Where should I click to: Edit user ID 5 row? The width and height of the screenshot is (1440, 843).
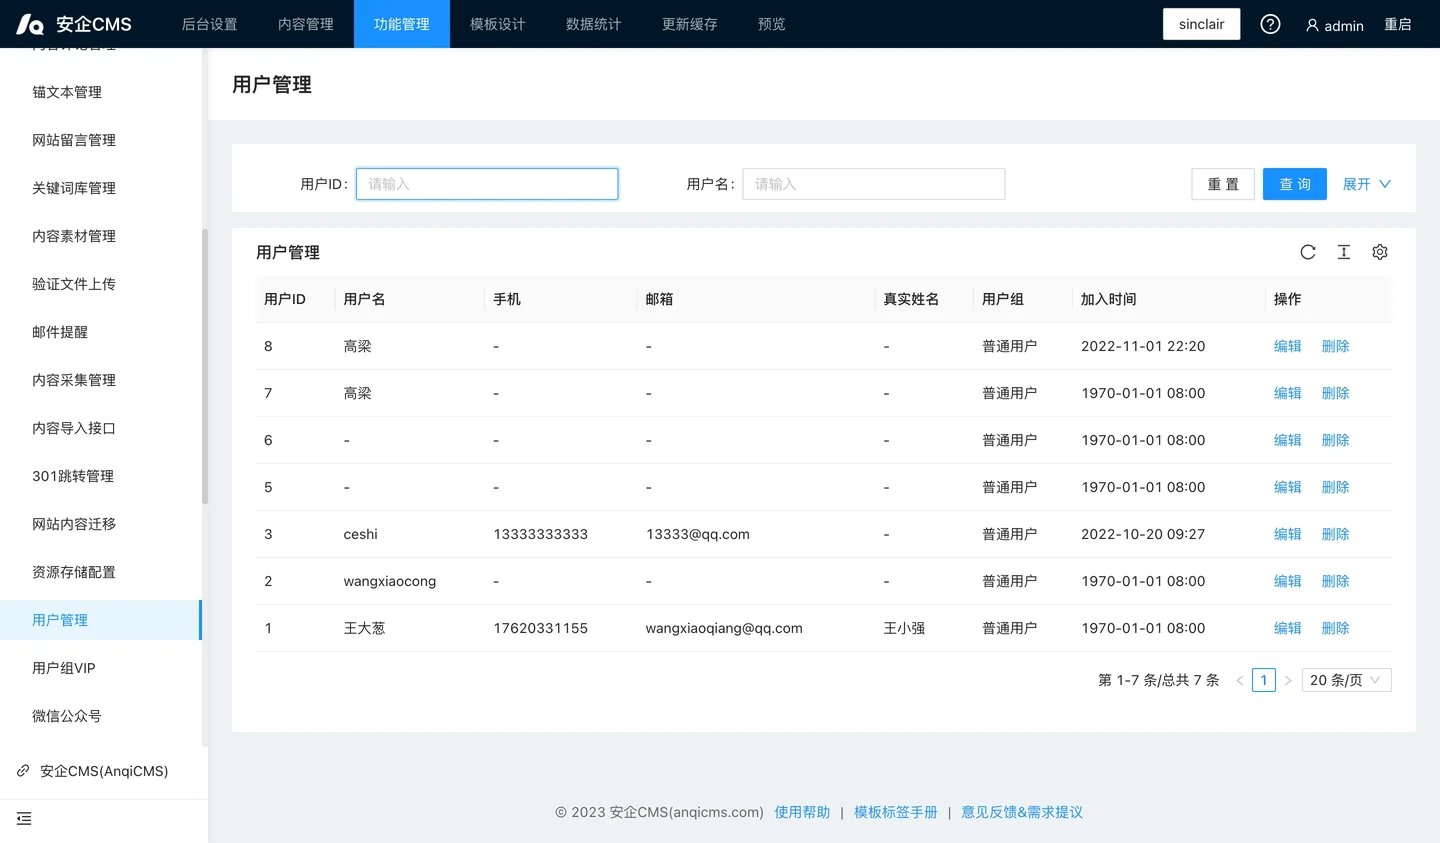click(x=1288, y=487)
